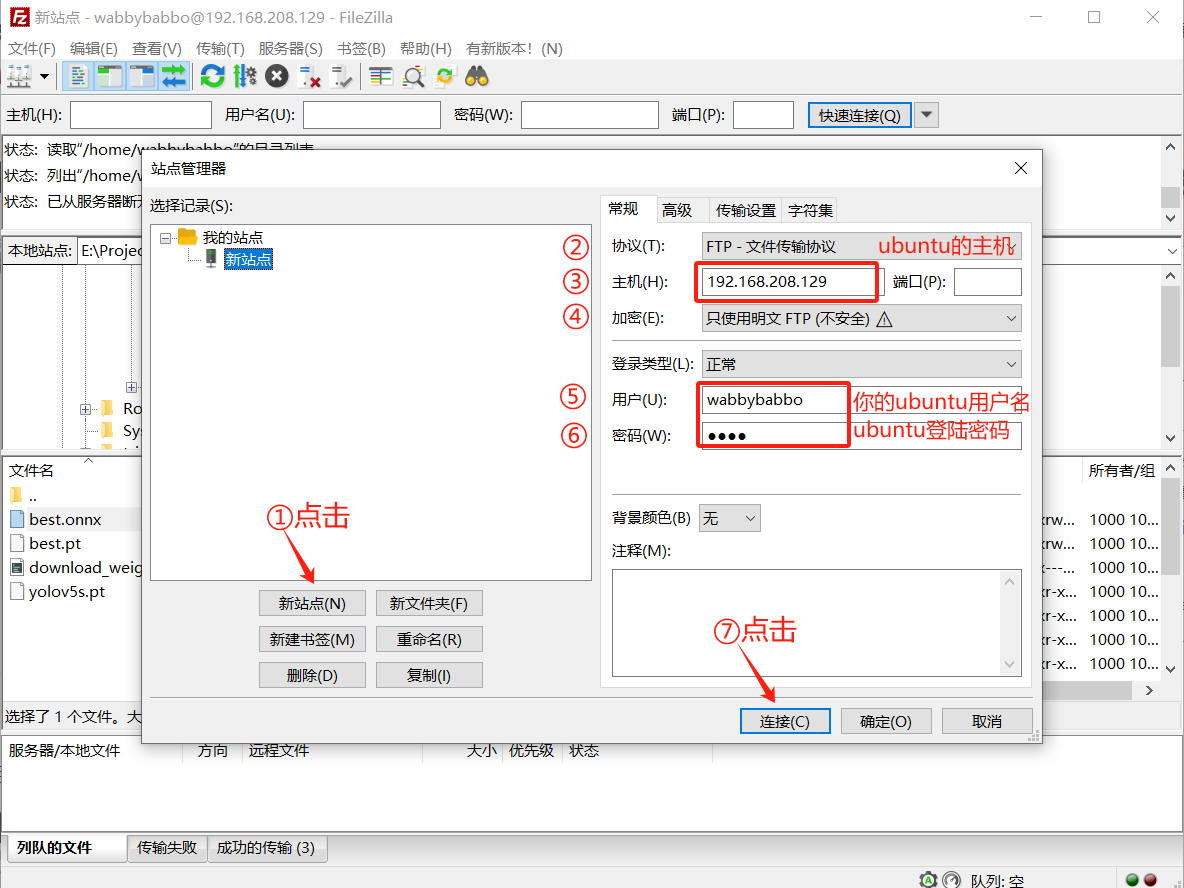Viewport: 1184px width, 888px height.
Task: Select the 常规 tab
Action: 624,209
